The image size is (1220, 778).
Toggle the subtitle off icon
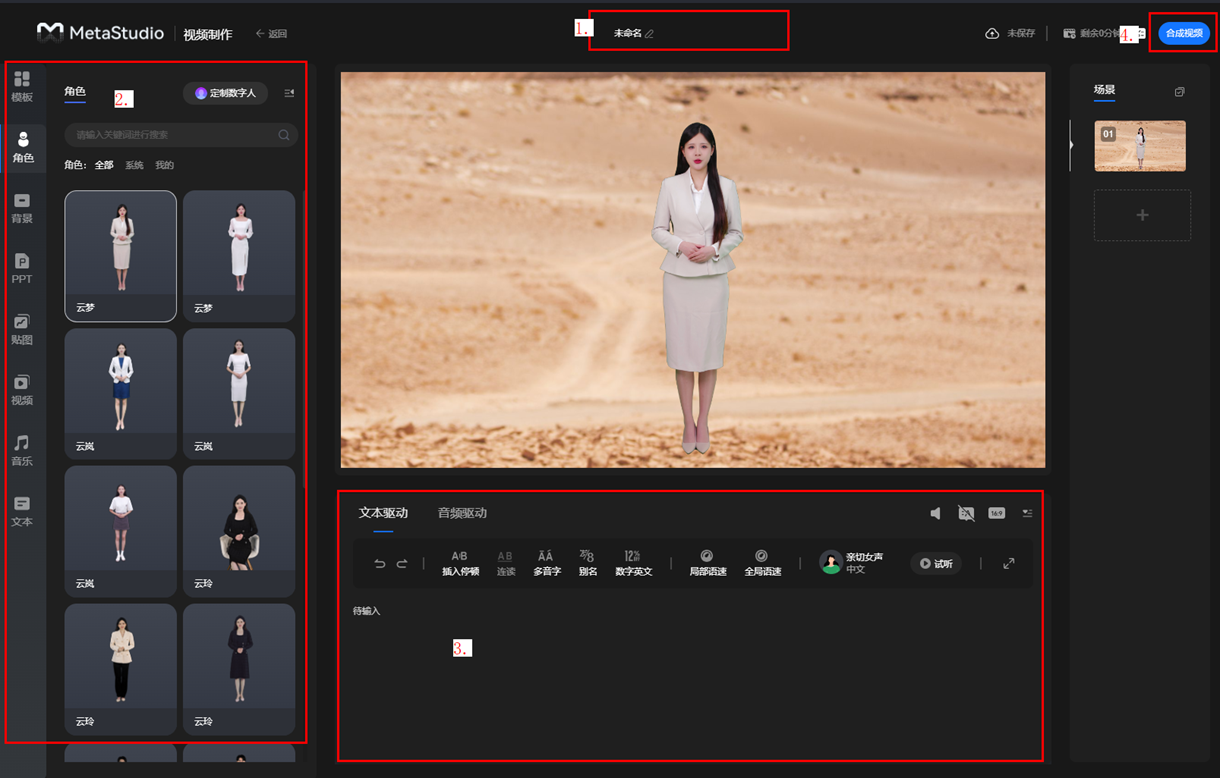pyautogui.click(x=966, y=513)
